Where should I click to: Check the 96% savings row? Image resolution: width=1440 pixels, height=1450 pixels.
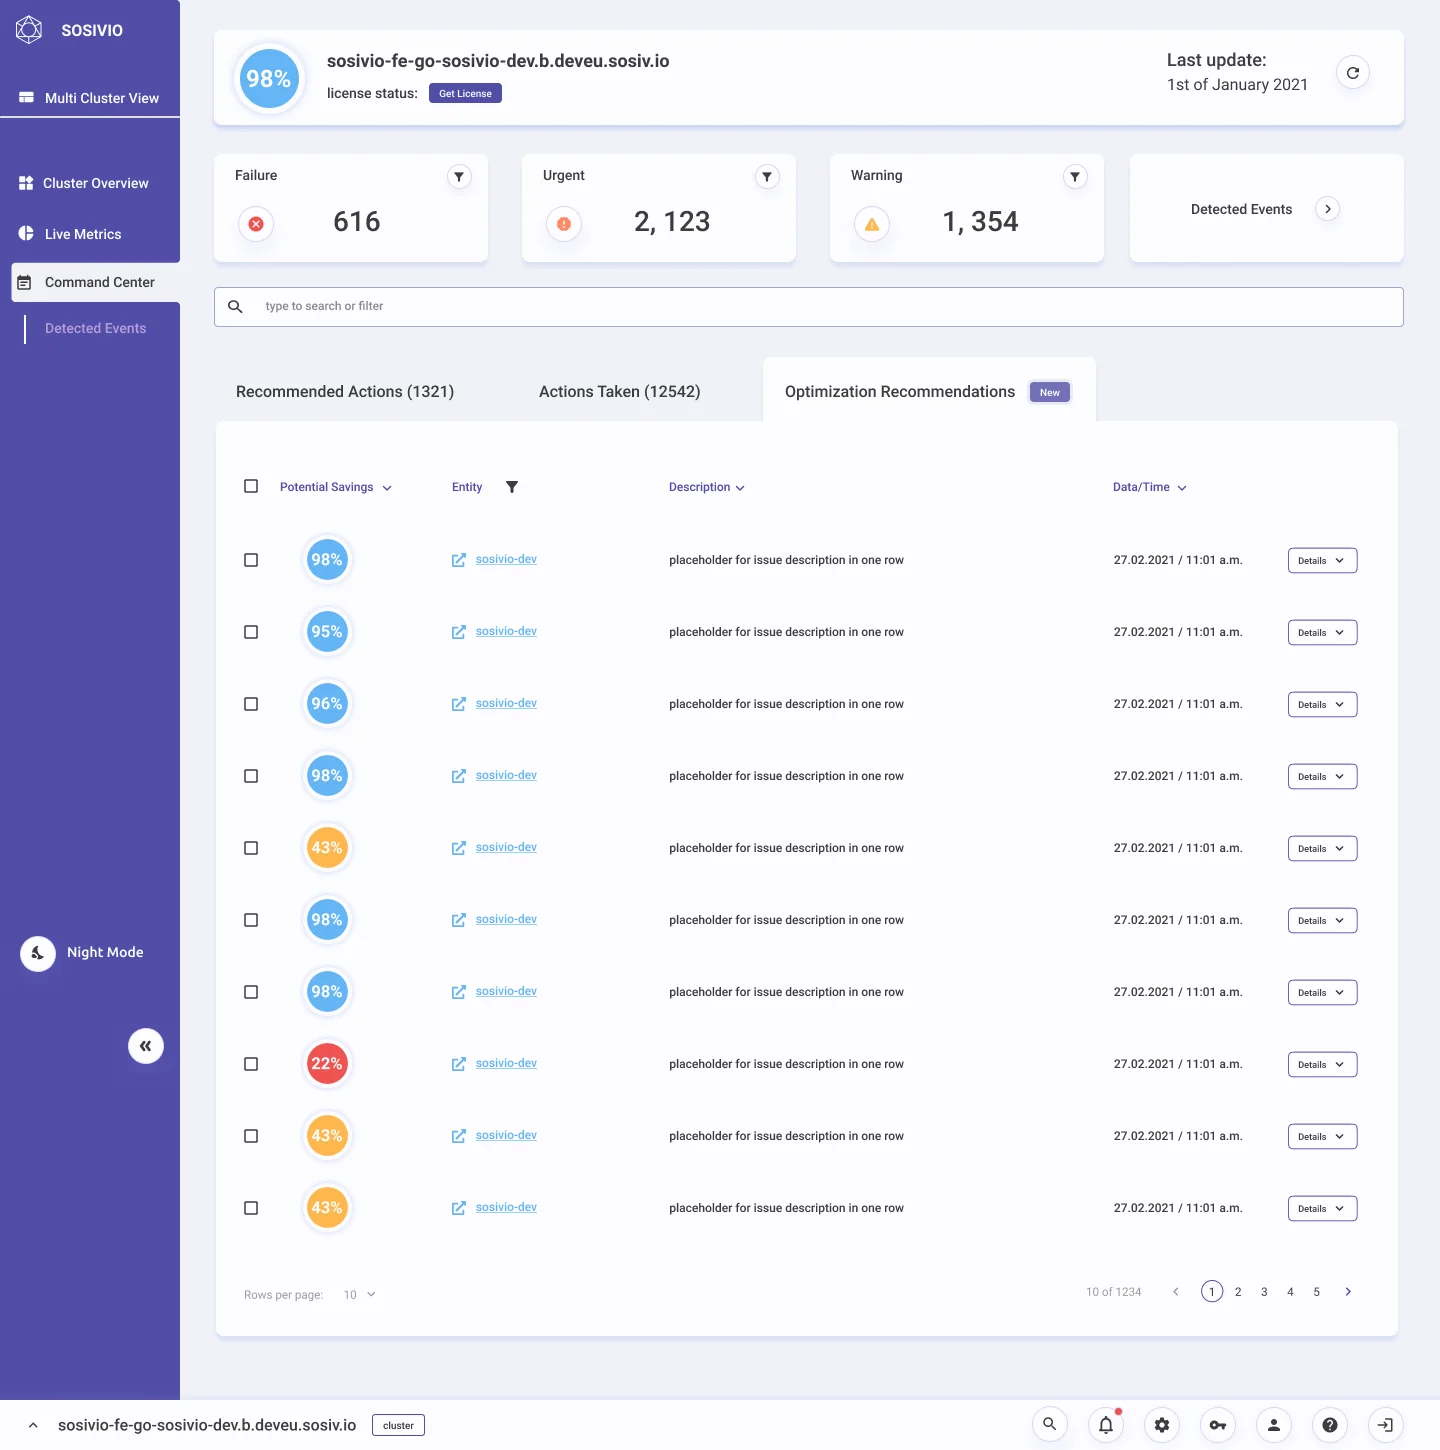[251, 704]
